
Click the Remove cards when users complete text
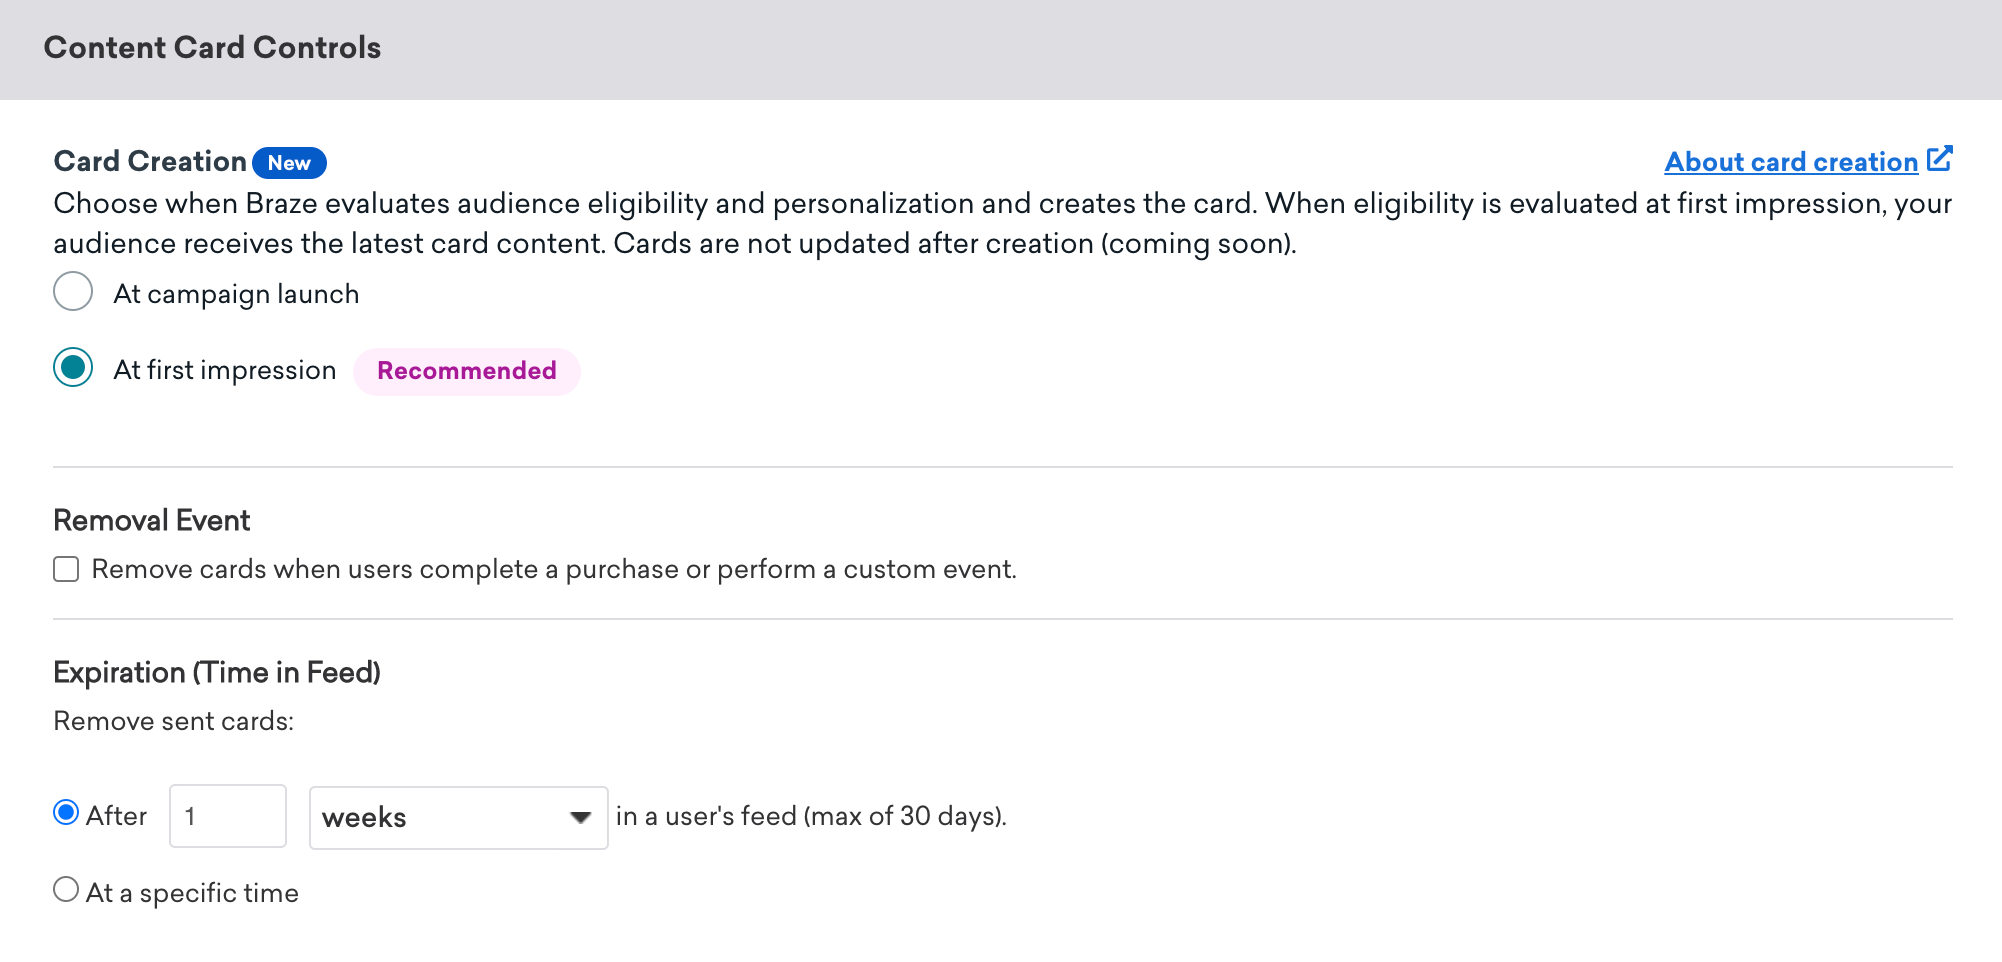(554, 569)
